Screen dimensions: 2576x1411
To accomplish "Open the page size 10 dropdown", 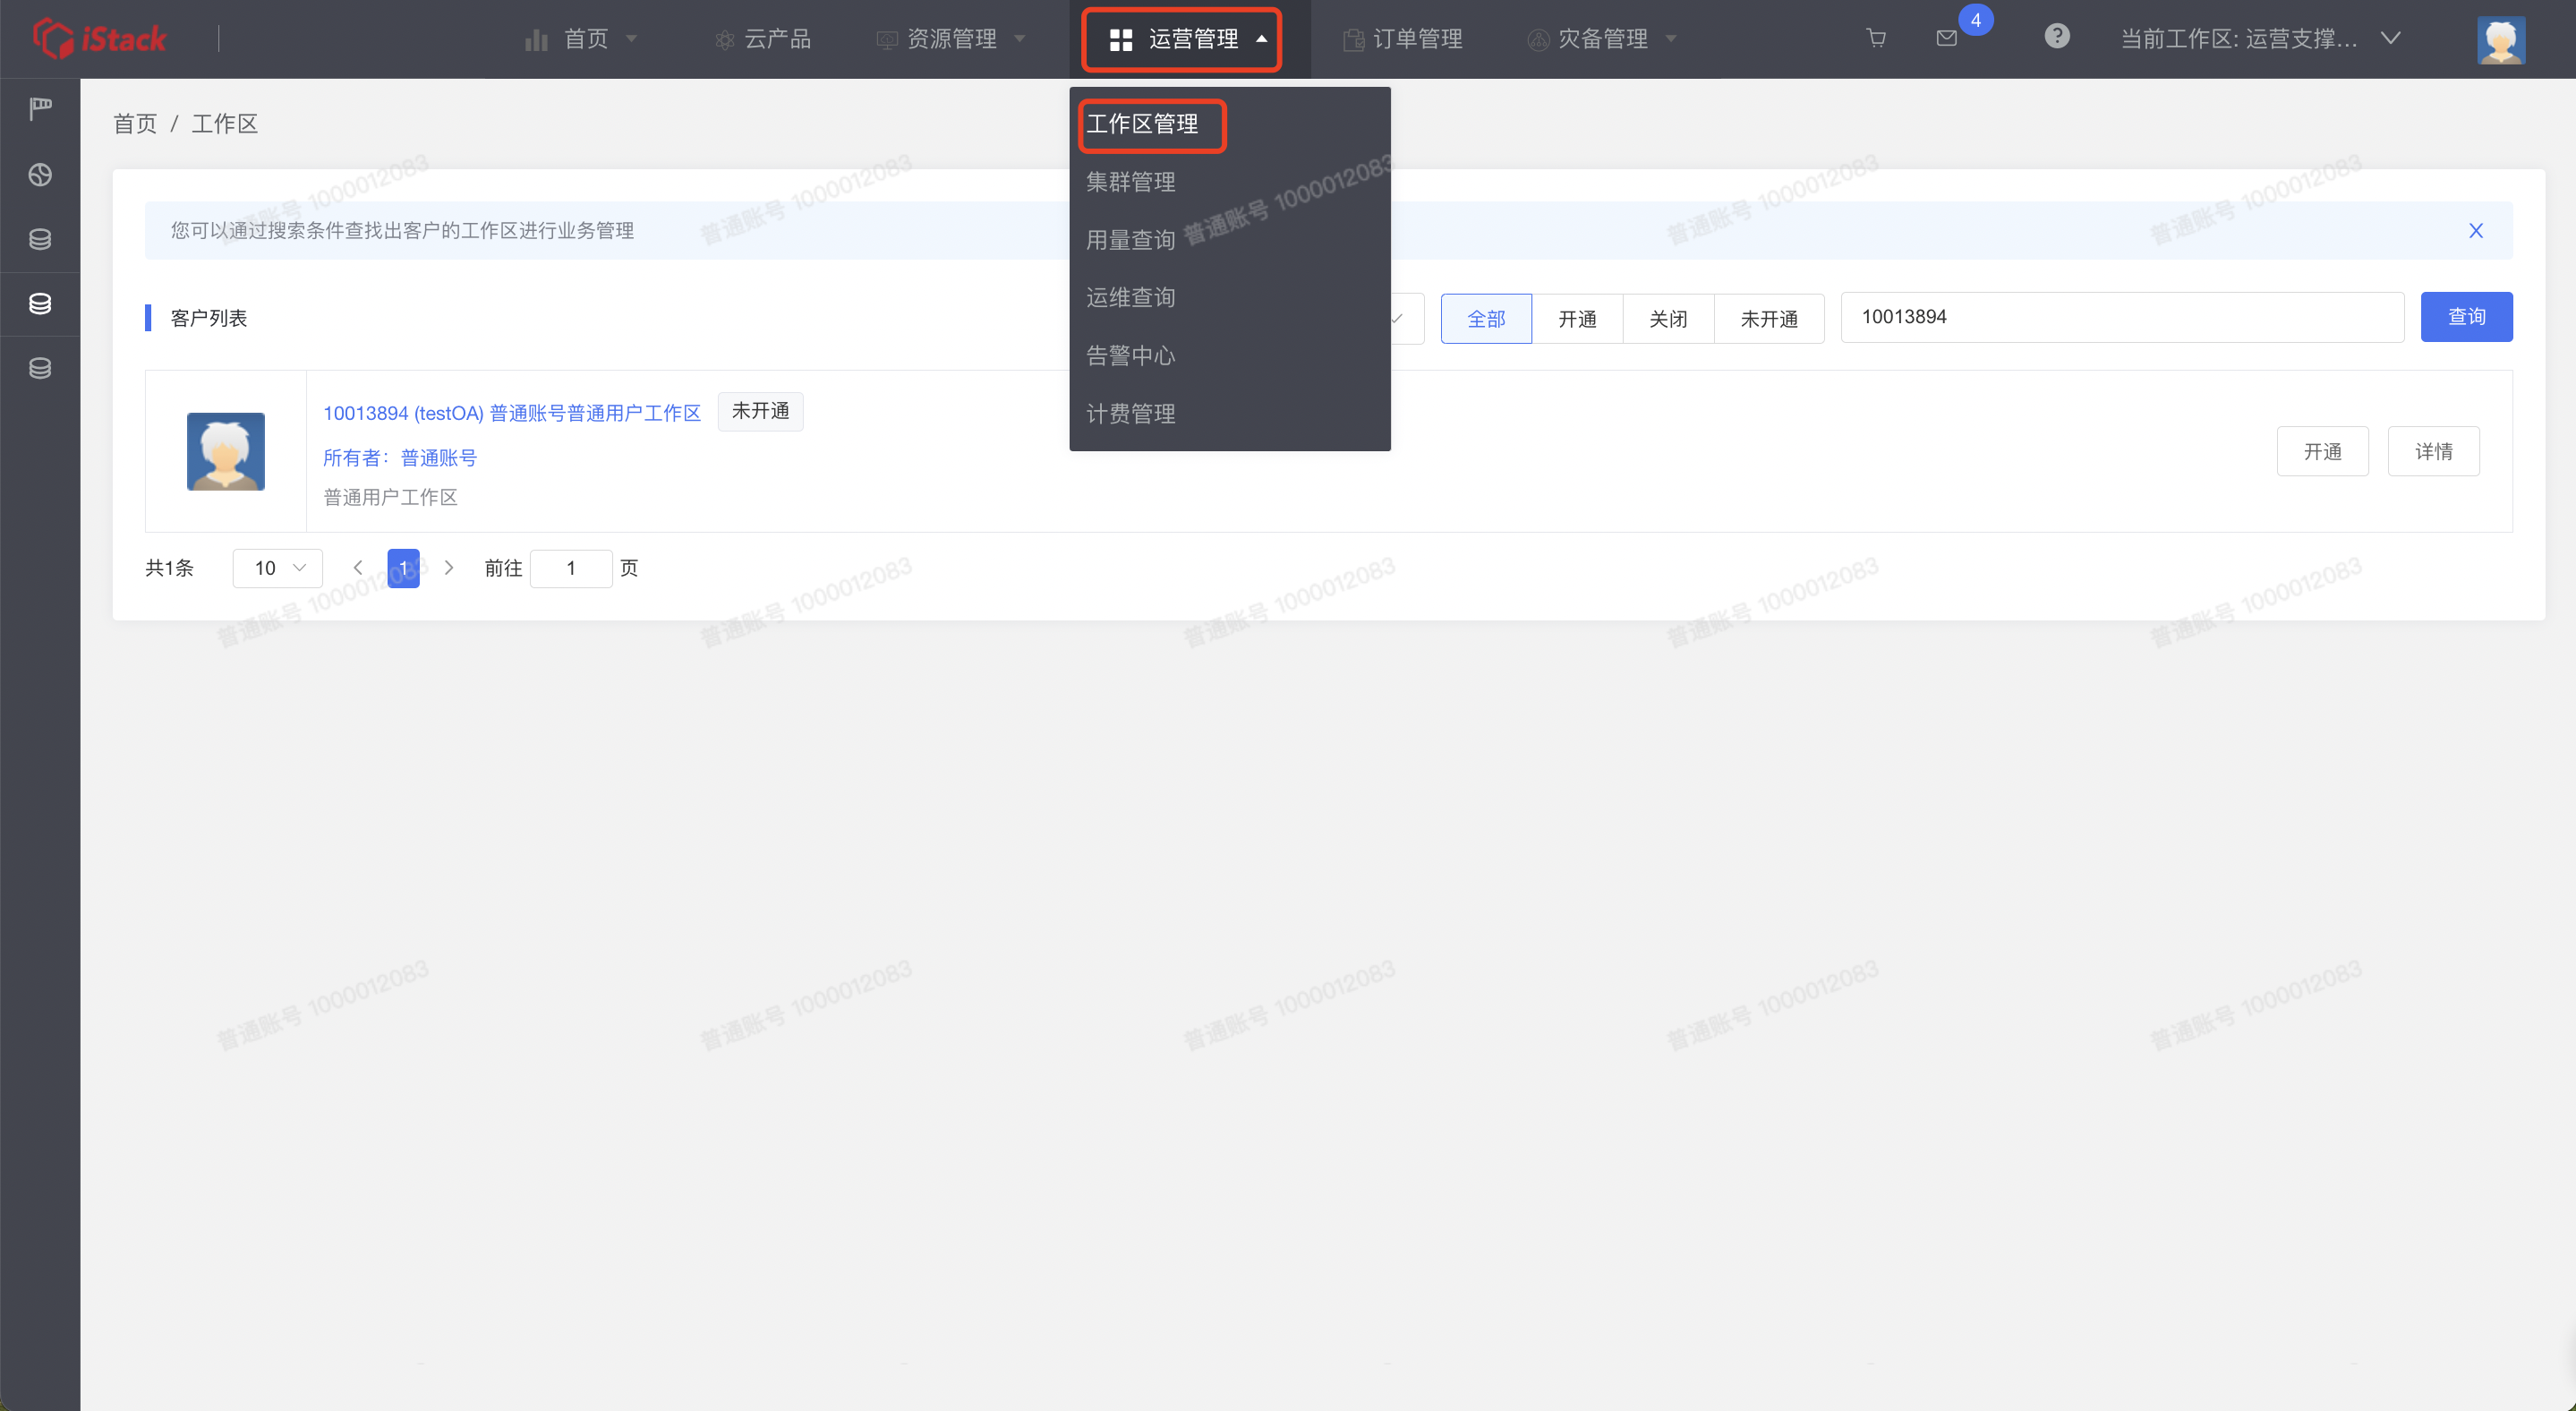I will tap(278, 568).
